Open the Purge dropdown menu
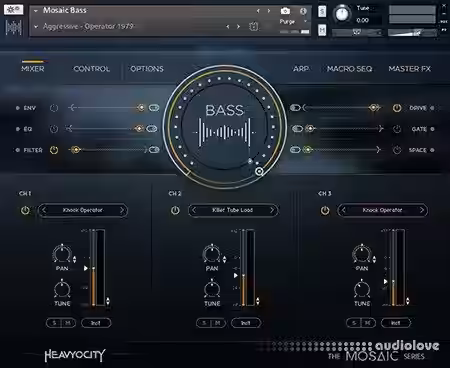This screenshot has width=450, height=368. 293,21
